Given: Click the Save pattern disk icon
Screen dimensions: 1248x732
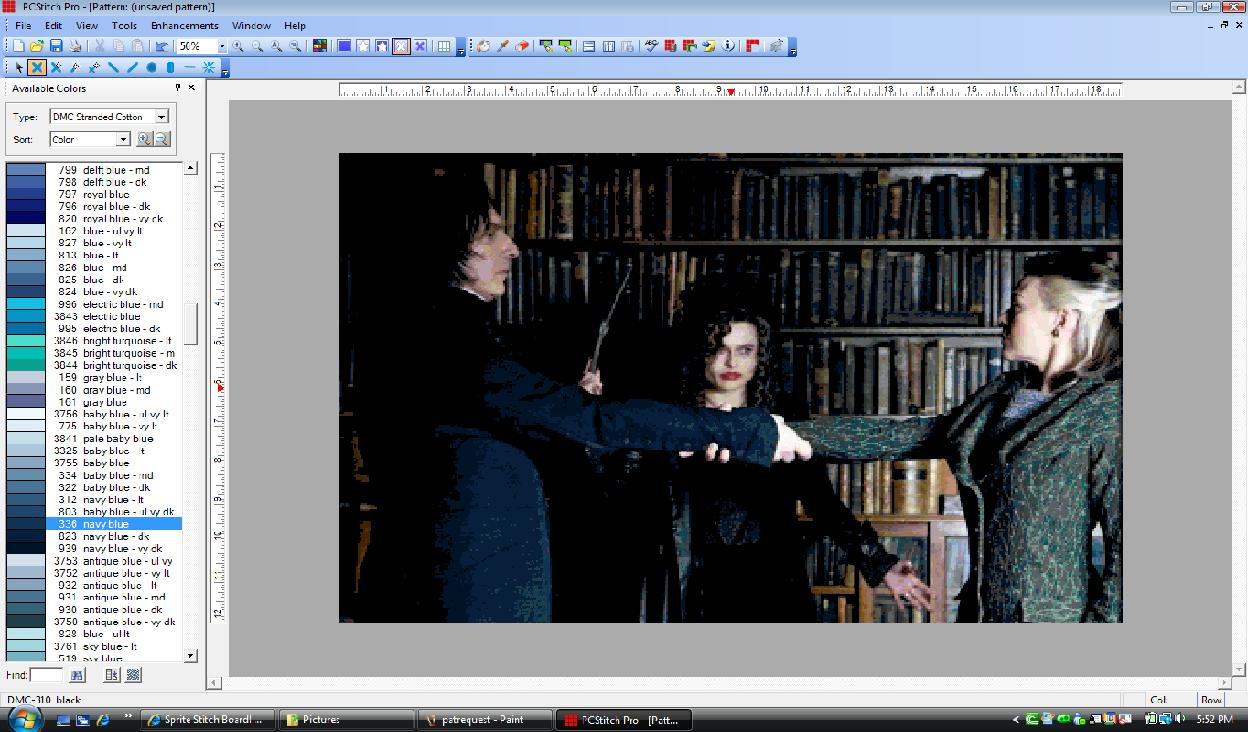Looking at the screenshot, I should 56,46.
